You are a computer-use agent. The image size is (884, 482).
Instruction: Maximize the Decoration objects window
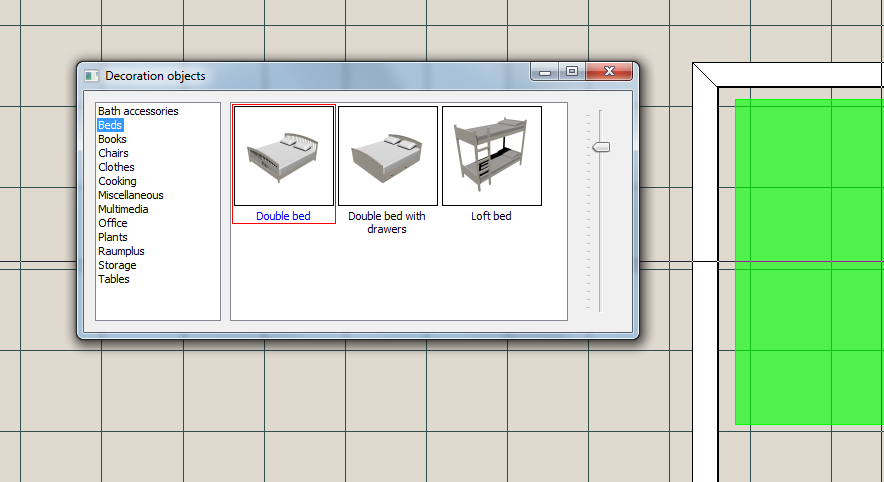[x=571, y=72]
